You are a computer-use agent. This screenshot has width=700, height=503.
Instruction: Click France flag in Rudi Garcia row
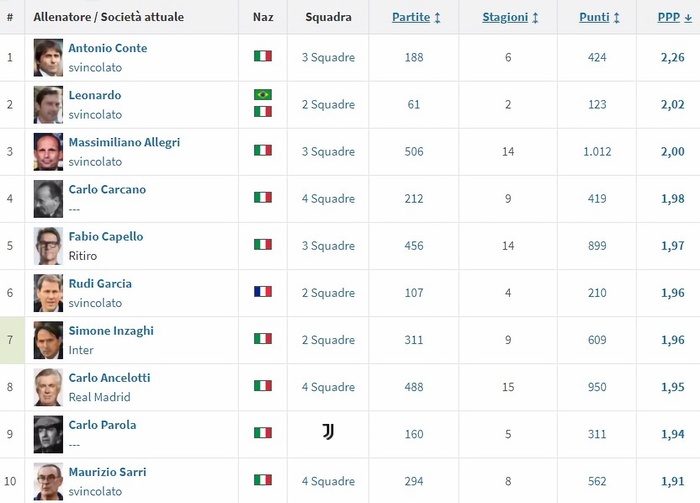click(x=263, y=291)
